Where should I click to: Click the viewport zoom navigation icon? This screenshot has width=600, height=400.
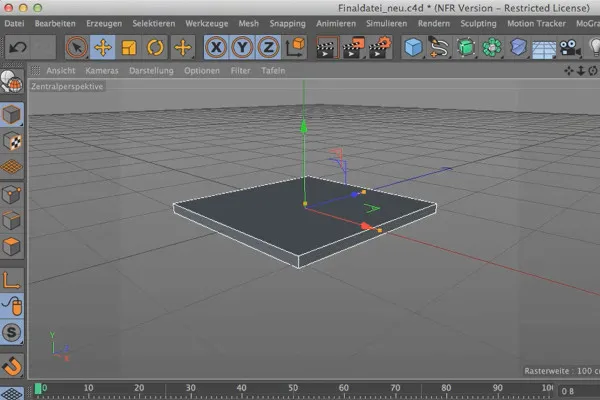point(581,70)
